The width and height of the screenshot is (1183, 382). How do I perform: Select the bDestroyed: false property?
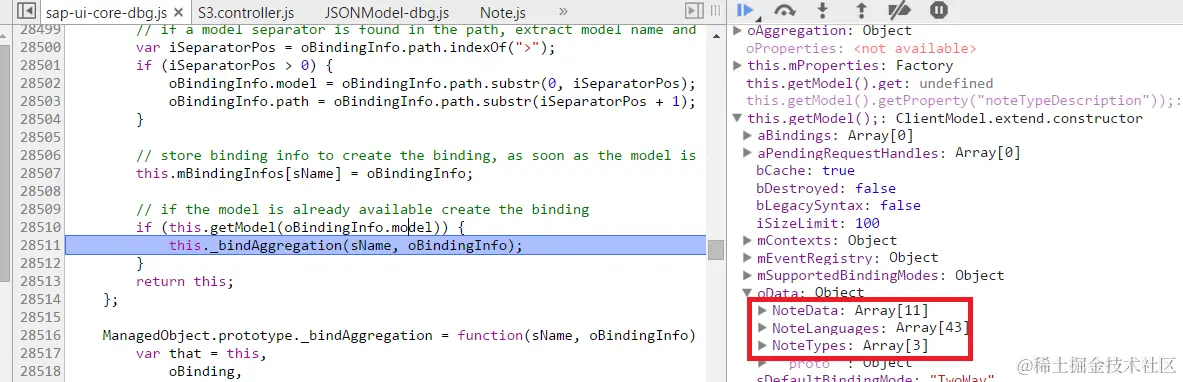(x=825, y=188)
